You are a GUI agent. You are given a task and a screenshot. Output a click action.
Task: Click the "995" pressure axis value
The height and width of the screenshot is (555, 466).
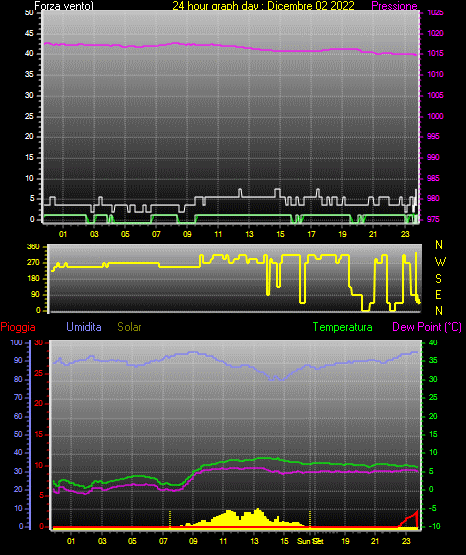pos(433,136)
